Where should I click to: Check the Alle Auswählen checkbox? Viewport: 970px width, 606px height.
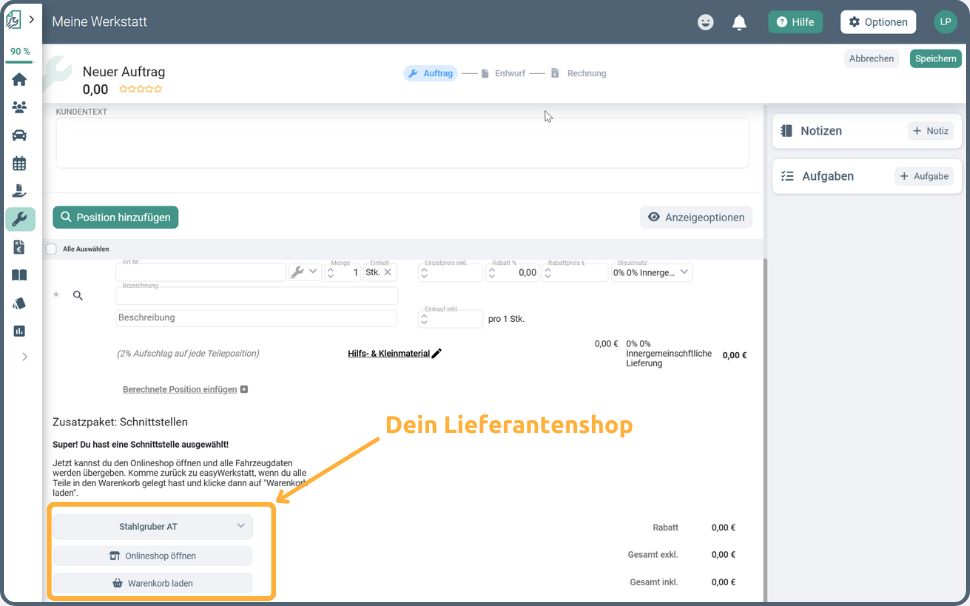51,249
